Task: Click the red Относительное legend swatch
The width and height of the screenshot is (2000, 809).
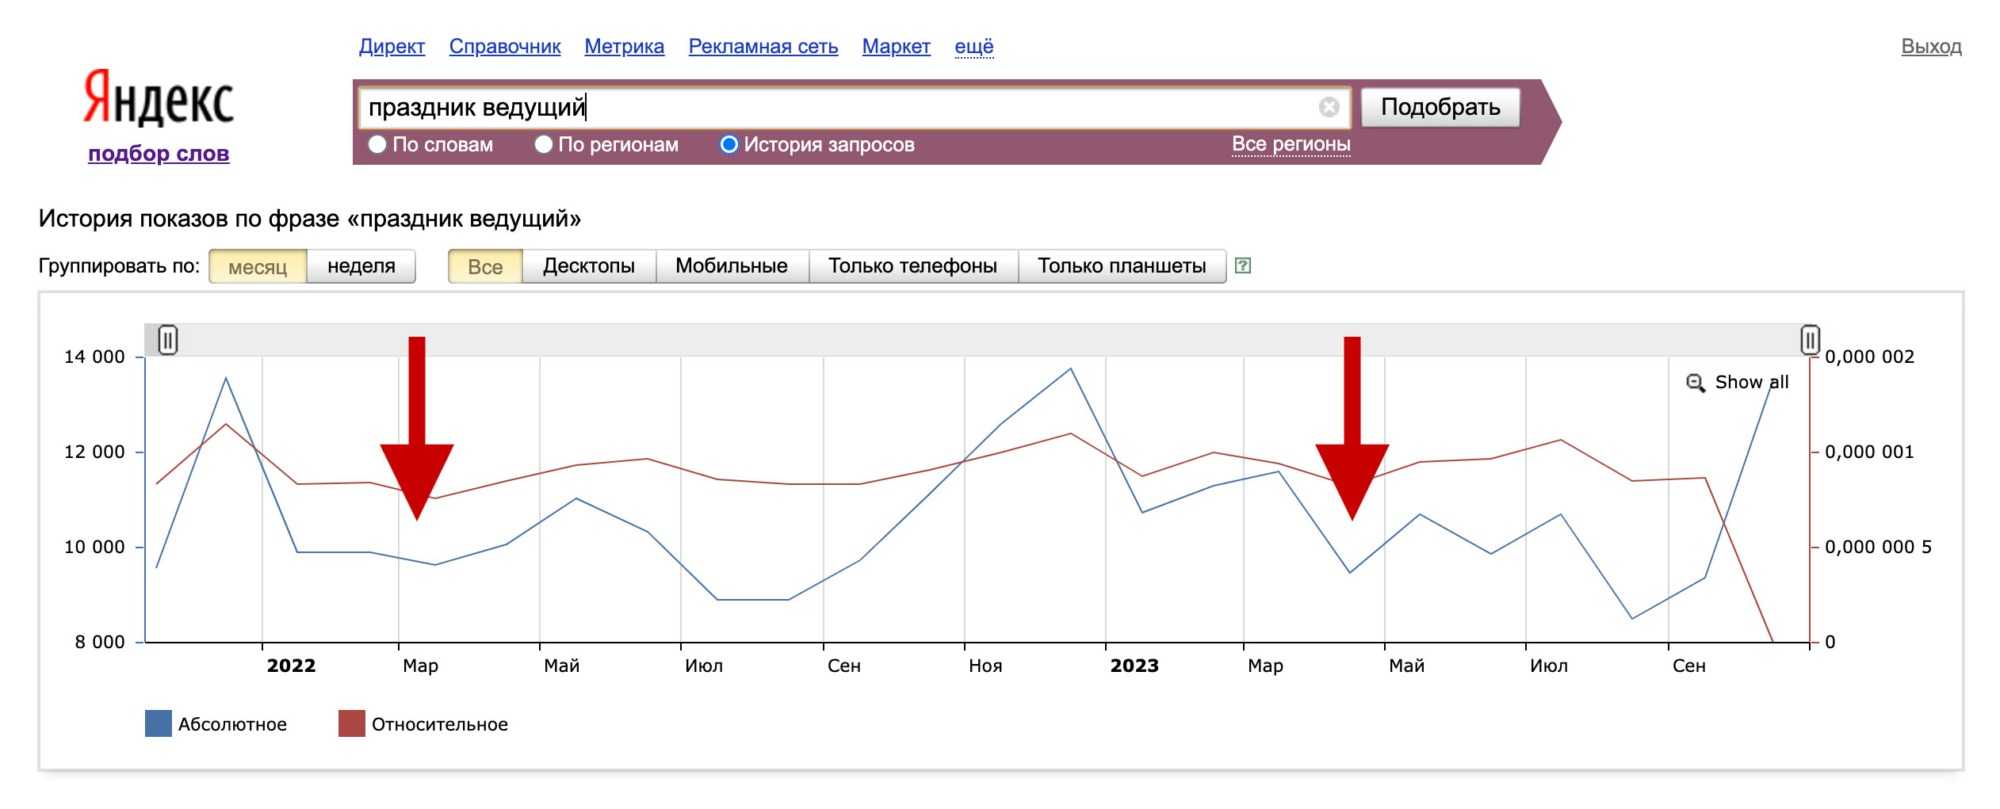Action: [351, 724]
